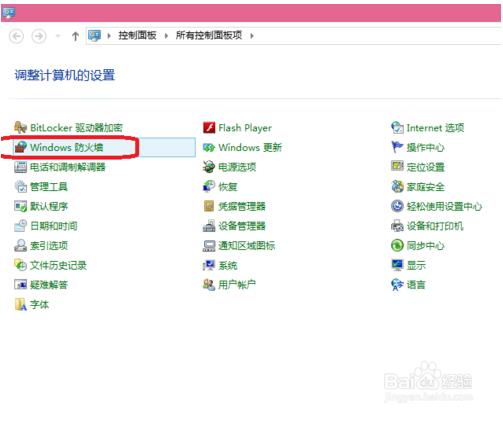Open the 索引选项 icon
This screenshot has width=503, height=431.
(20, 245)
